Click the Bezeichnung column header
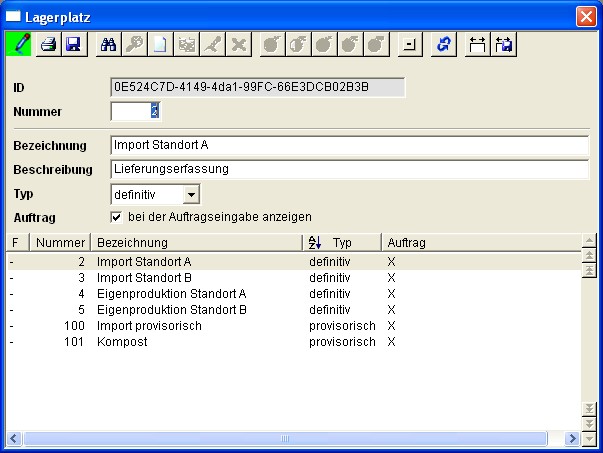The image size is (603, 453). (197, 243)
